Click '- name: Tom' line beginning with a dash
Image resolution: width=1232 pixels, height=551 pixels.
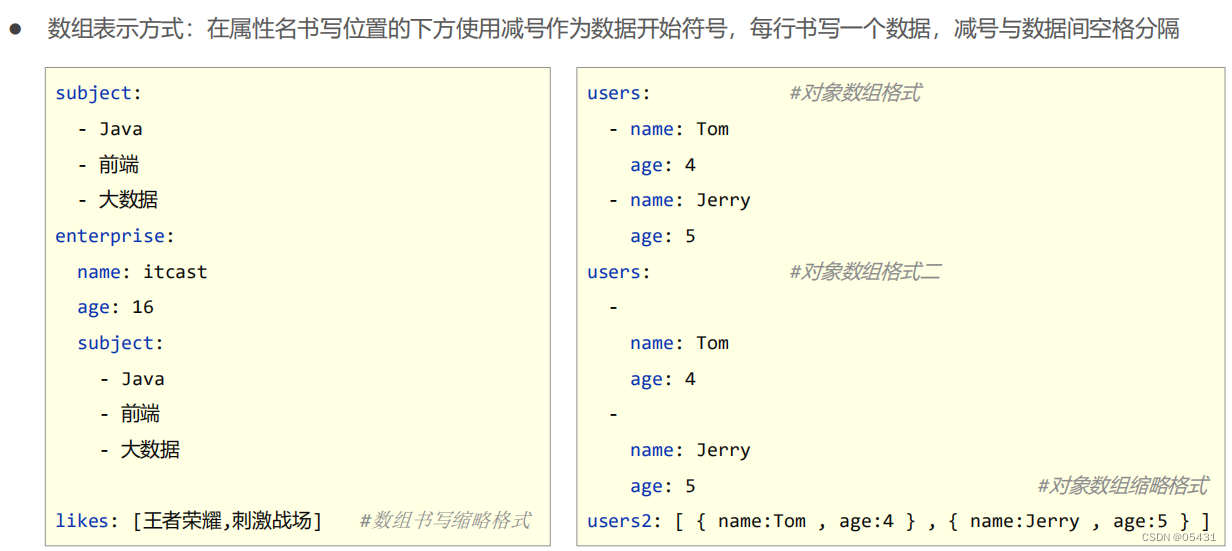pos(669,129)
